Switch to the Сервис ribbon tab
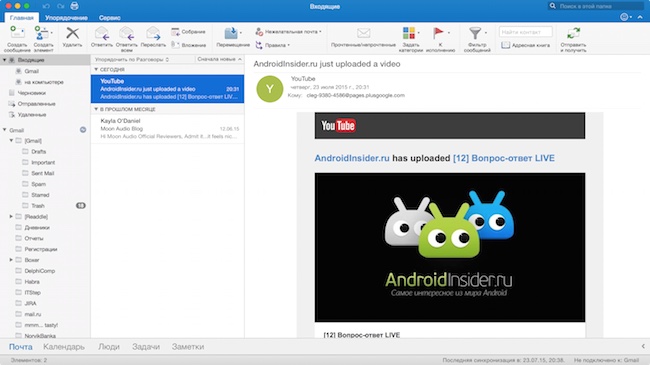The width and height of the screenshot is (650, 365). pos(109,18)
